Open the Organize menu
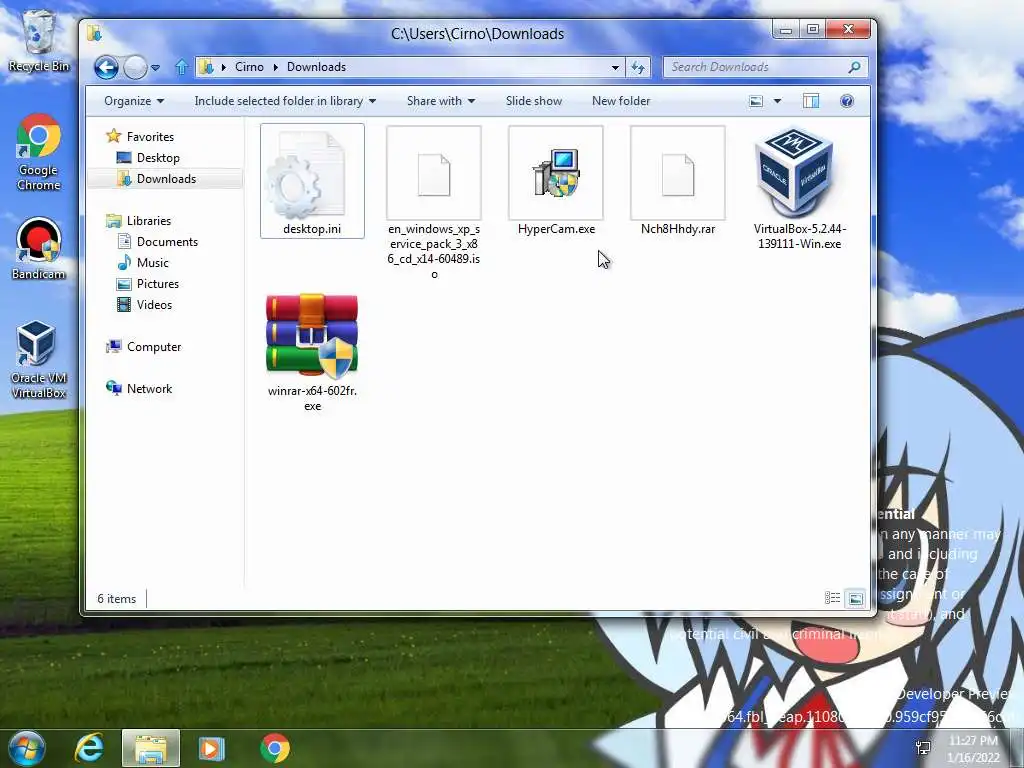 [134, 101]
